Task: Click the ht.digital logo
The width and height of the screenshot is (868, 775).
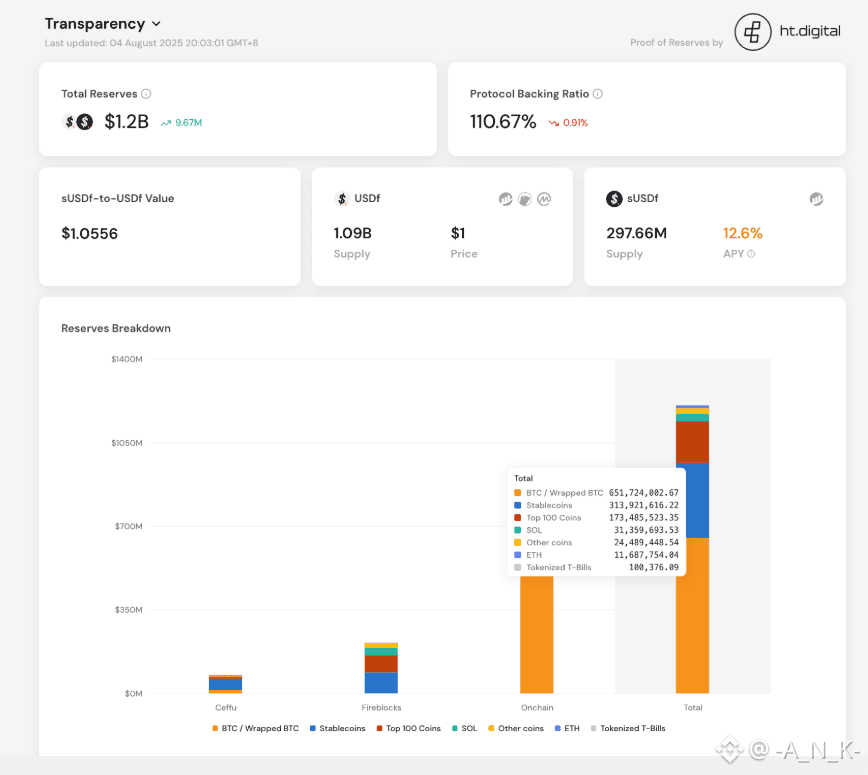Action: [788, 32]
